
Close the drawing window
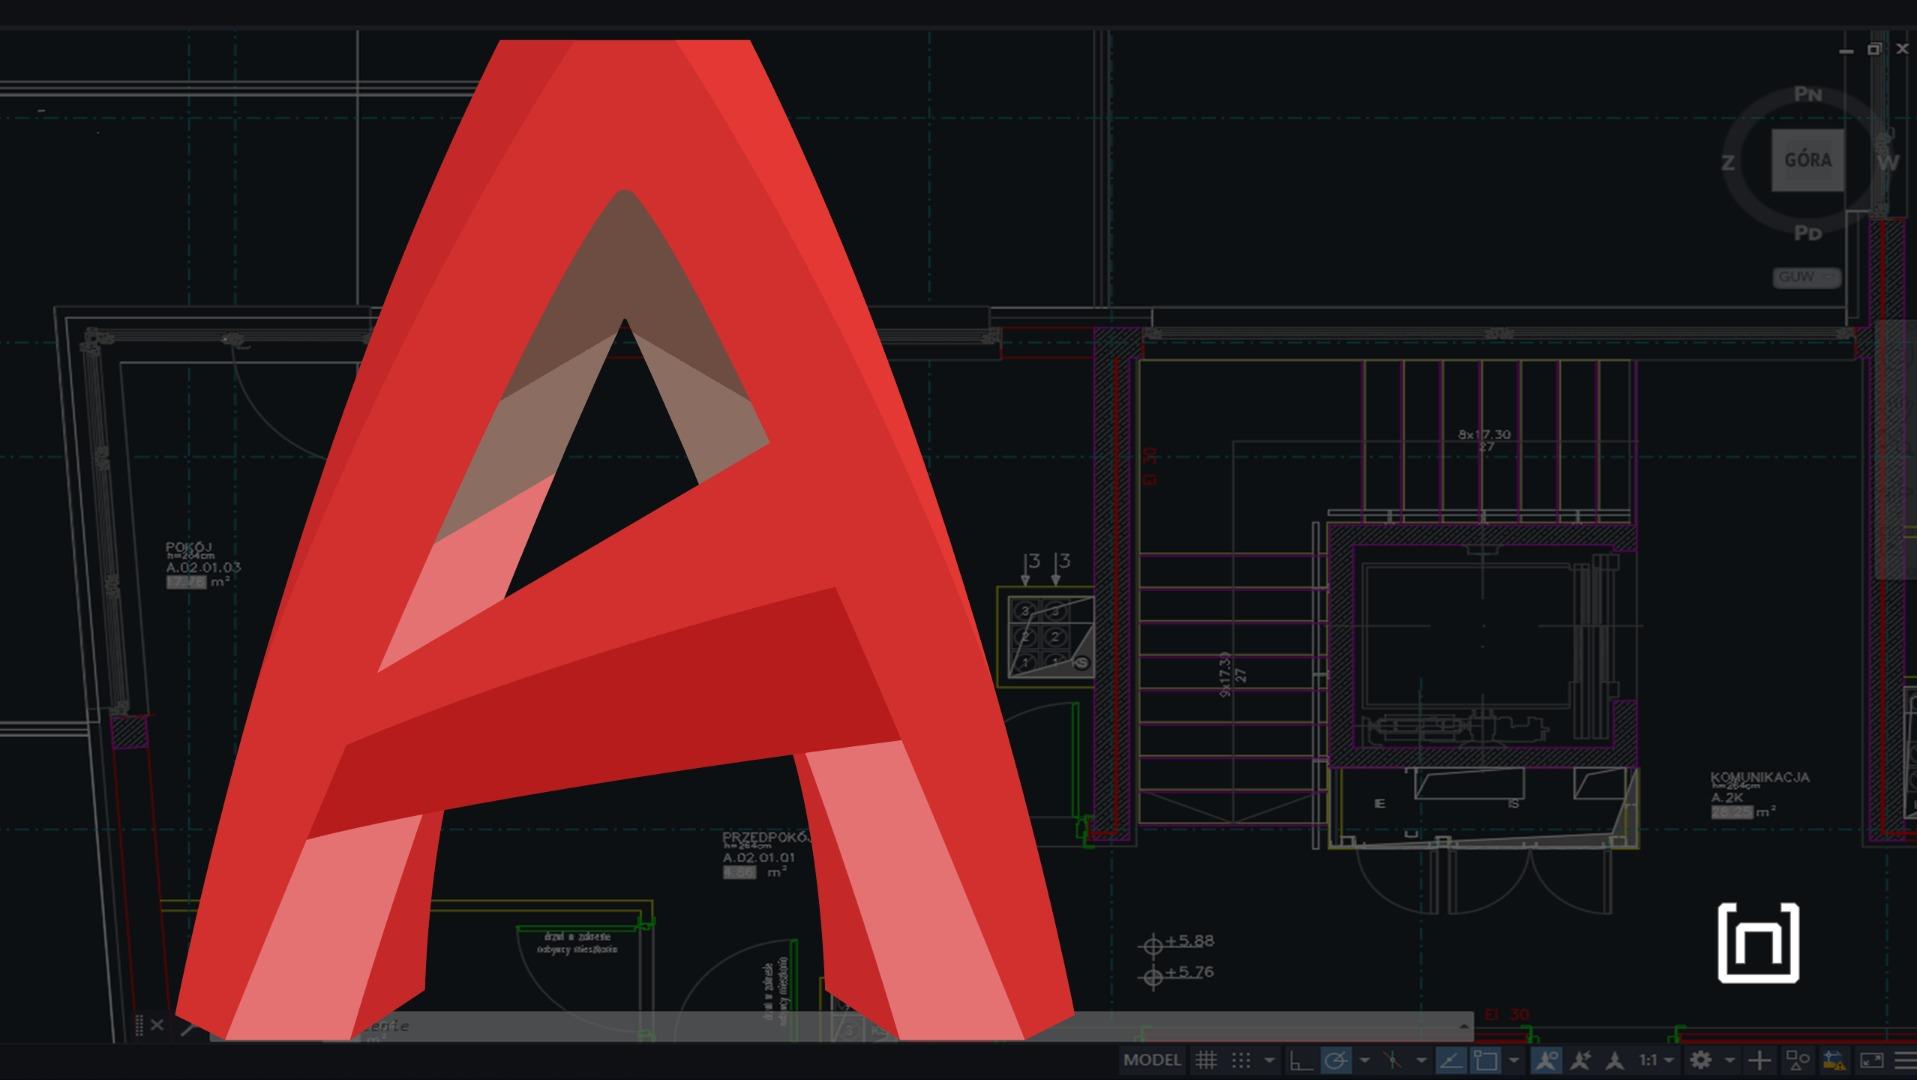[x=1902, y=49]
